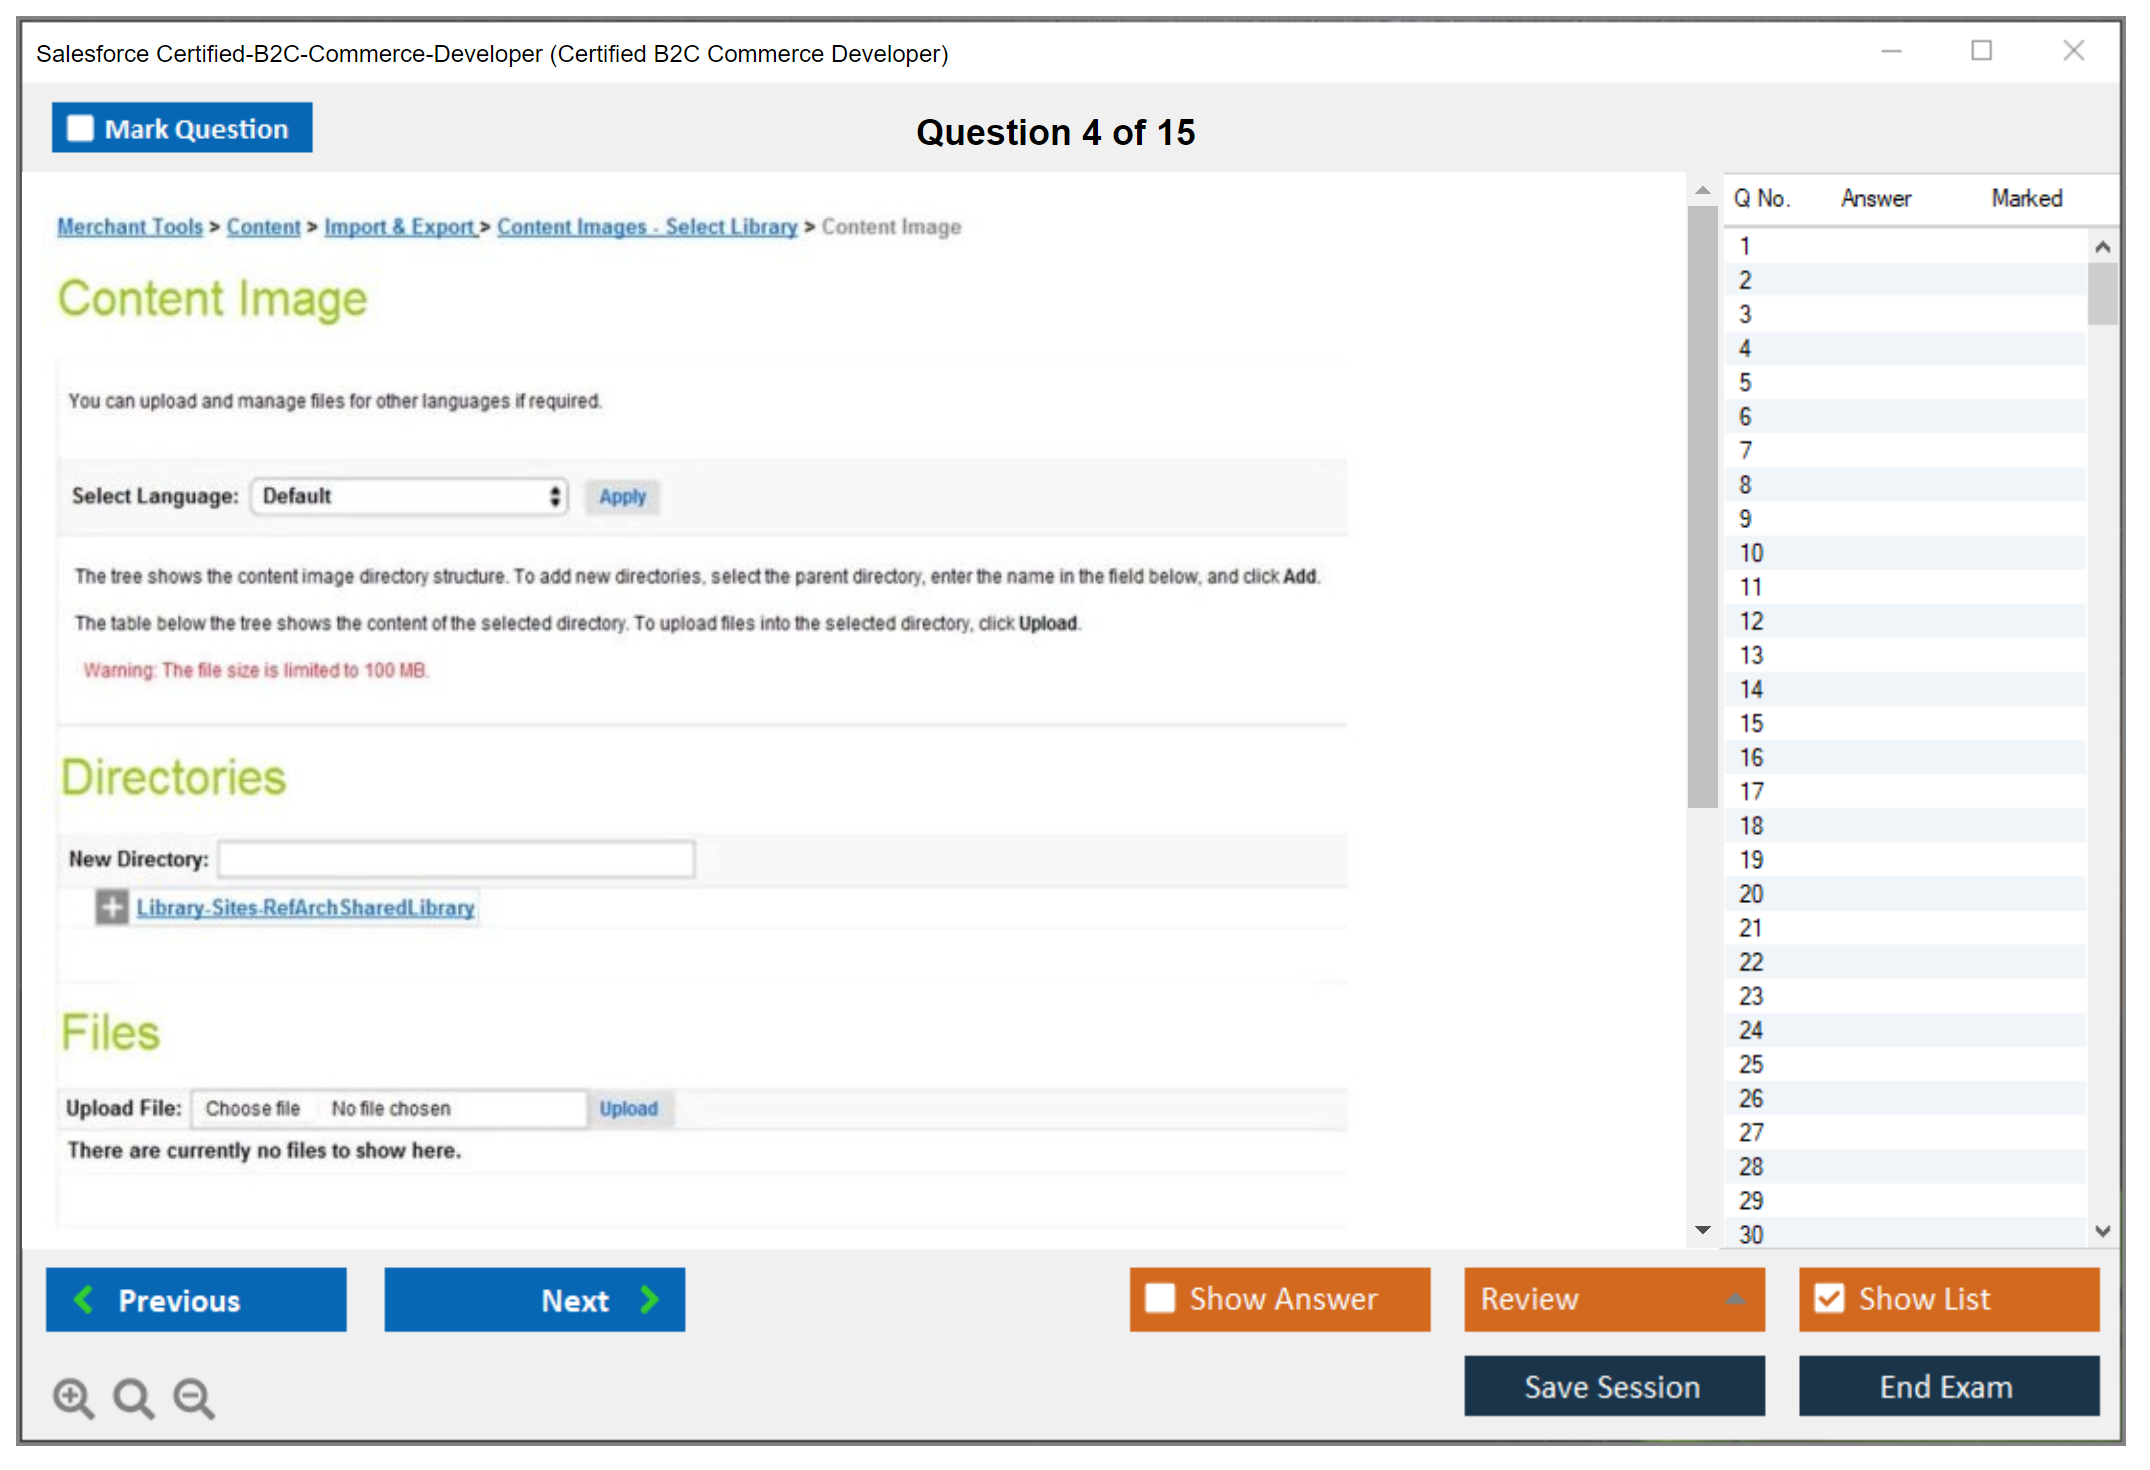Tick the Mark Question checkbox

(80, 129)
